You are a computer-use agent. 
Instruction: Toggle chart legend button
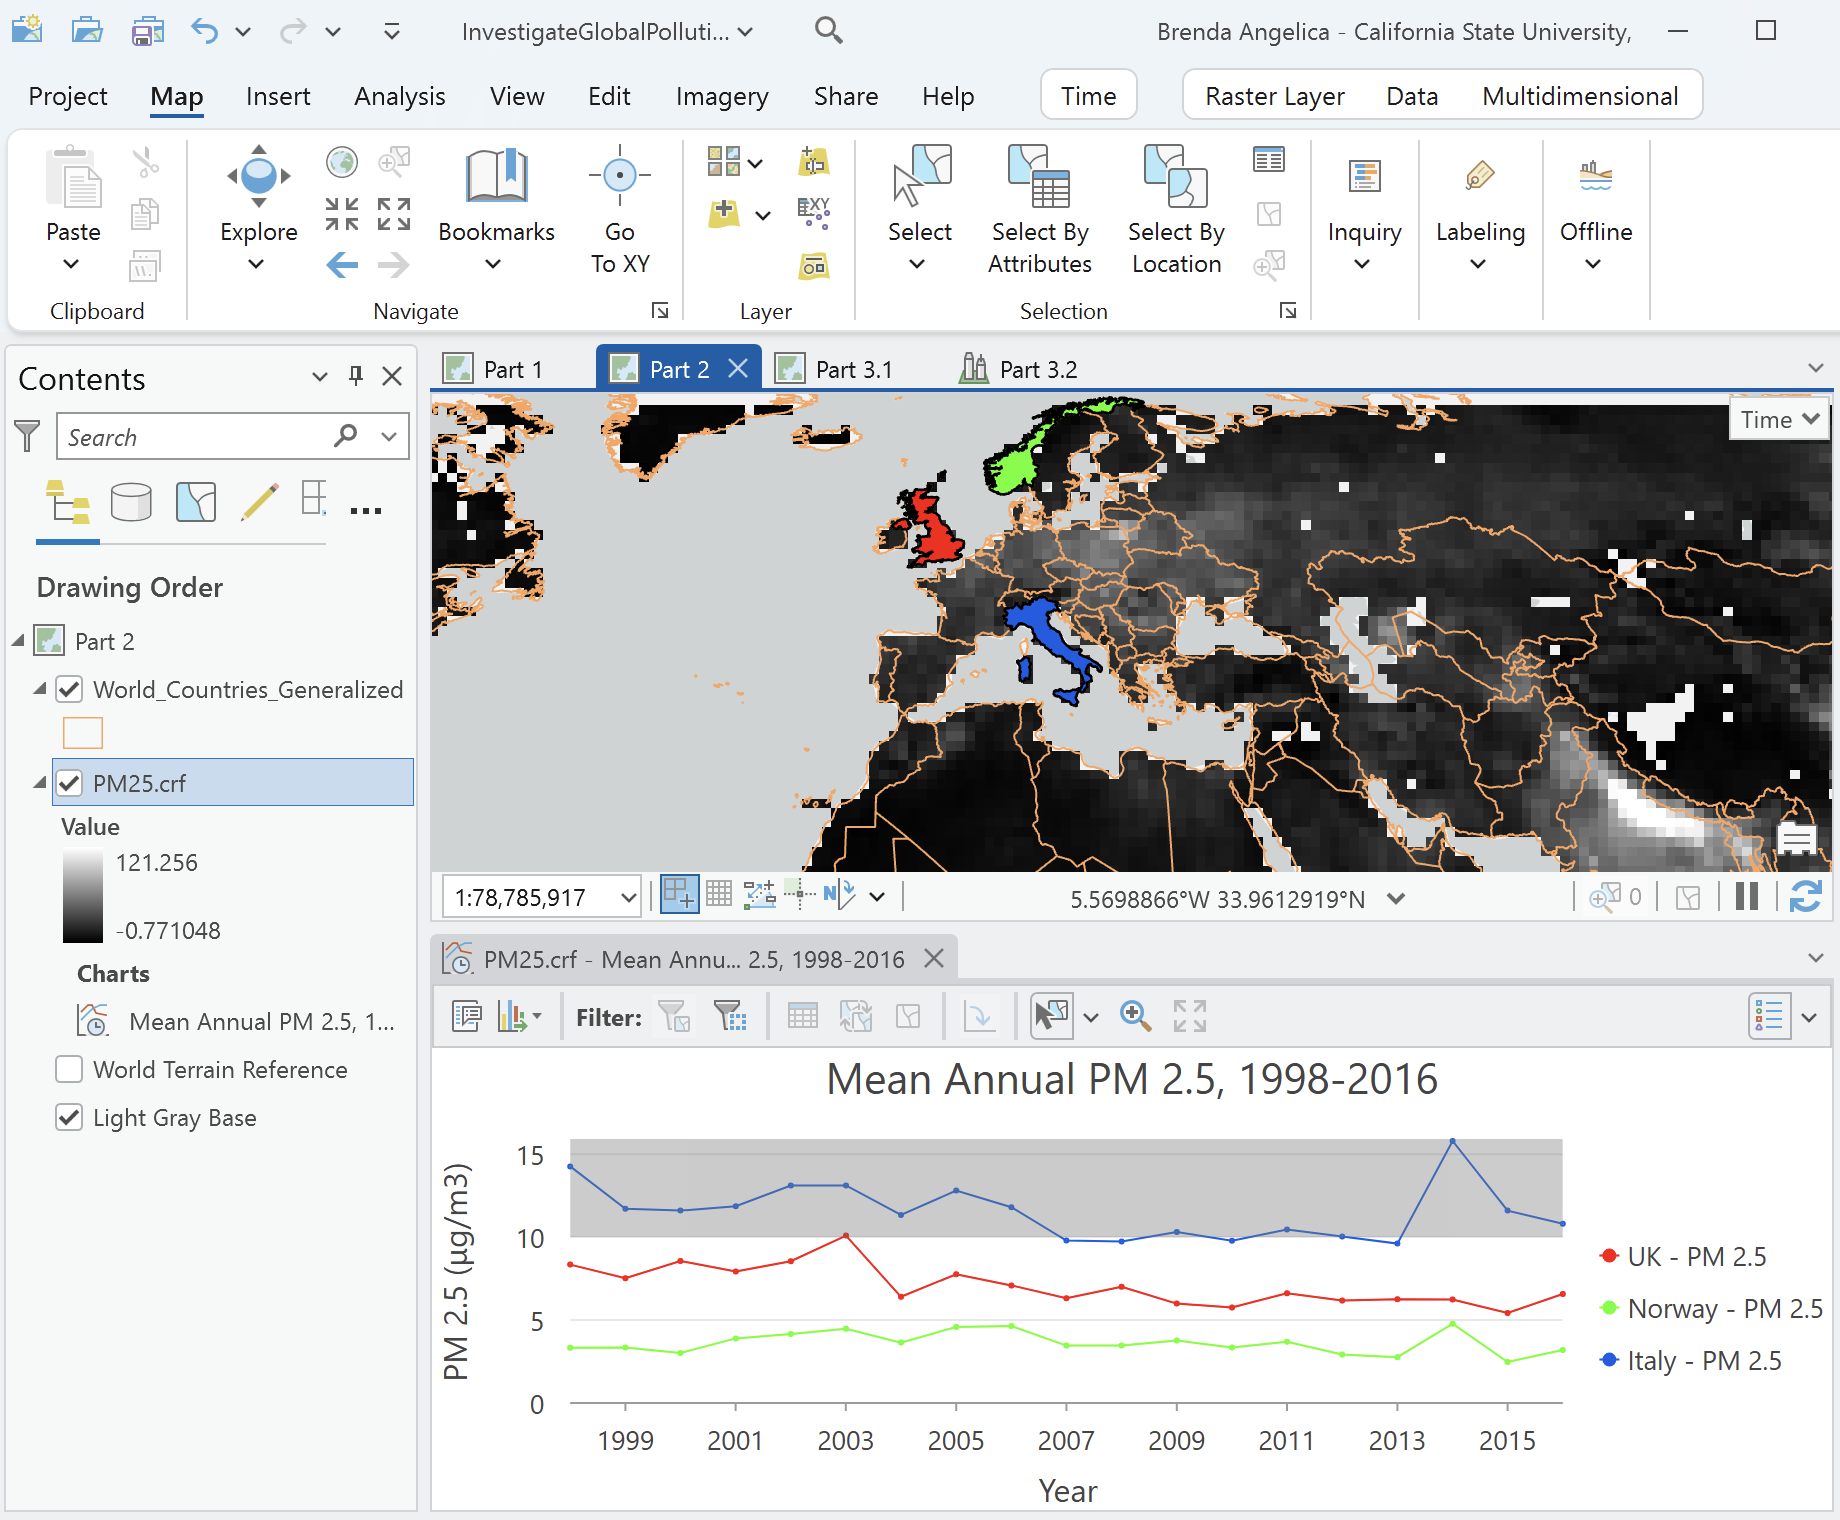(1770, 1016)
